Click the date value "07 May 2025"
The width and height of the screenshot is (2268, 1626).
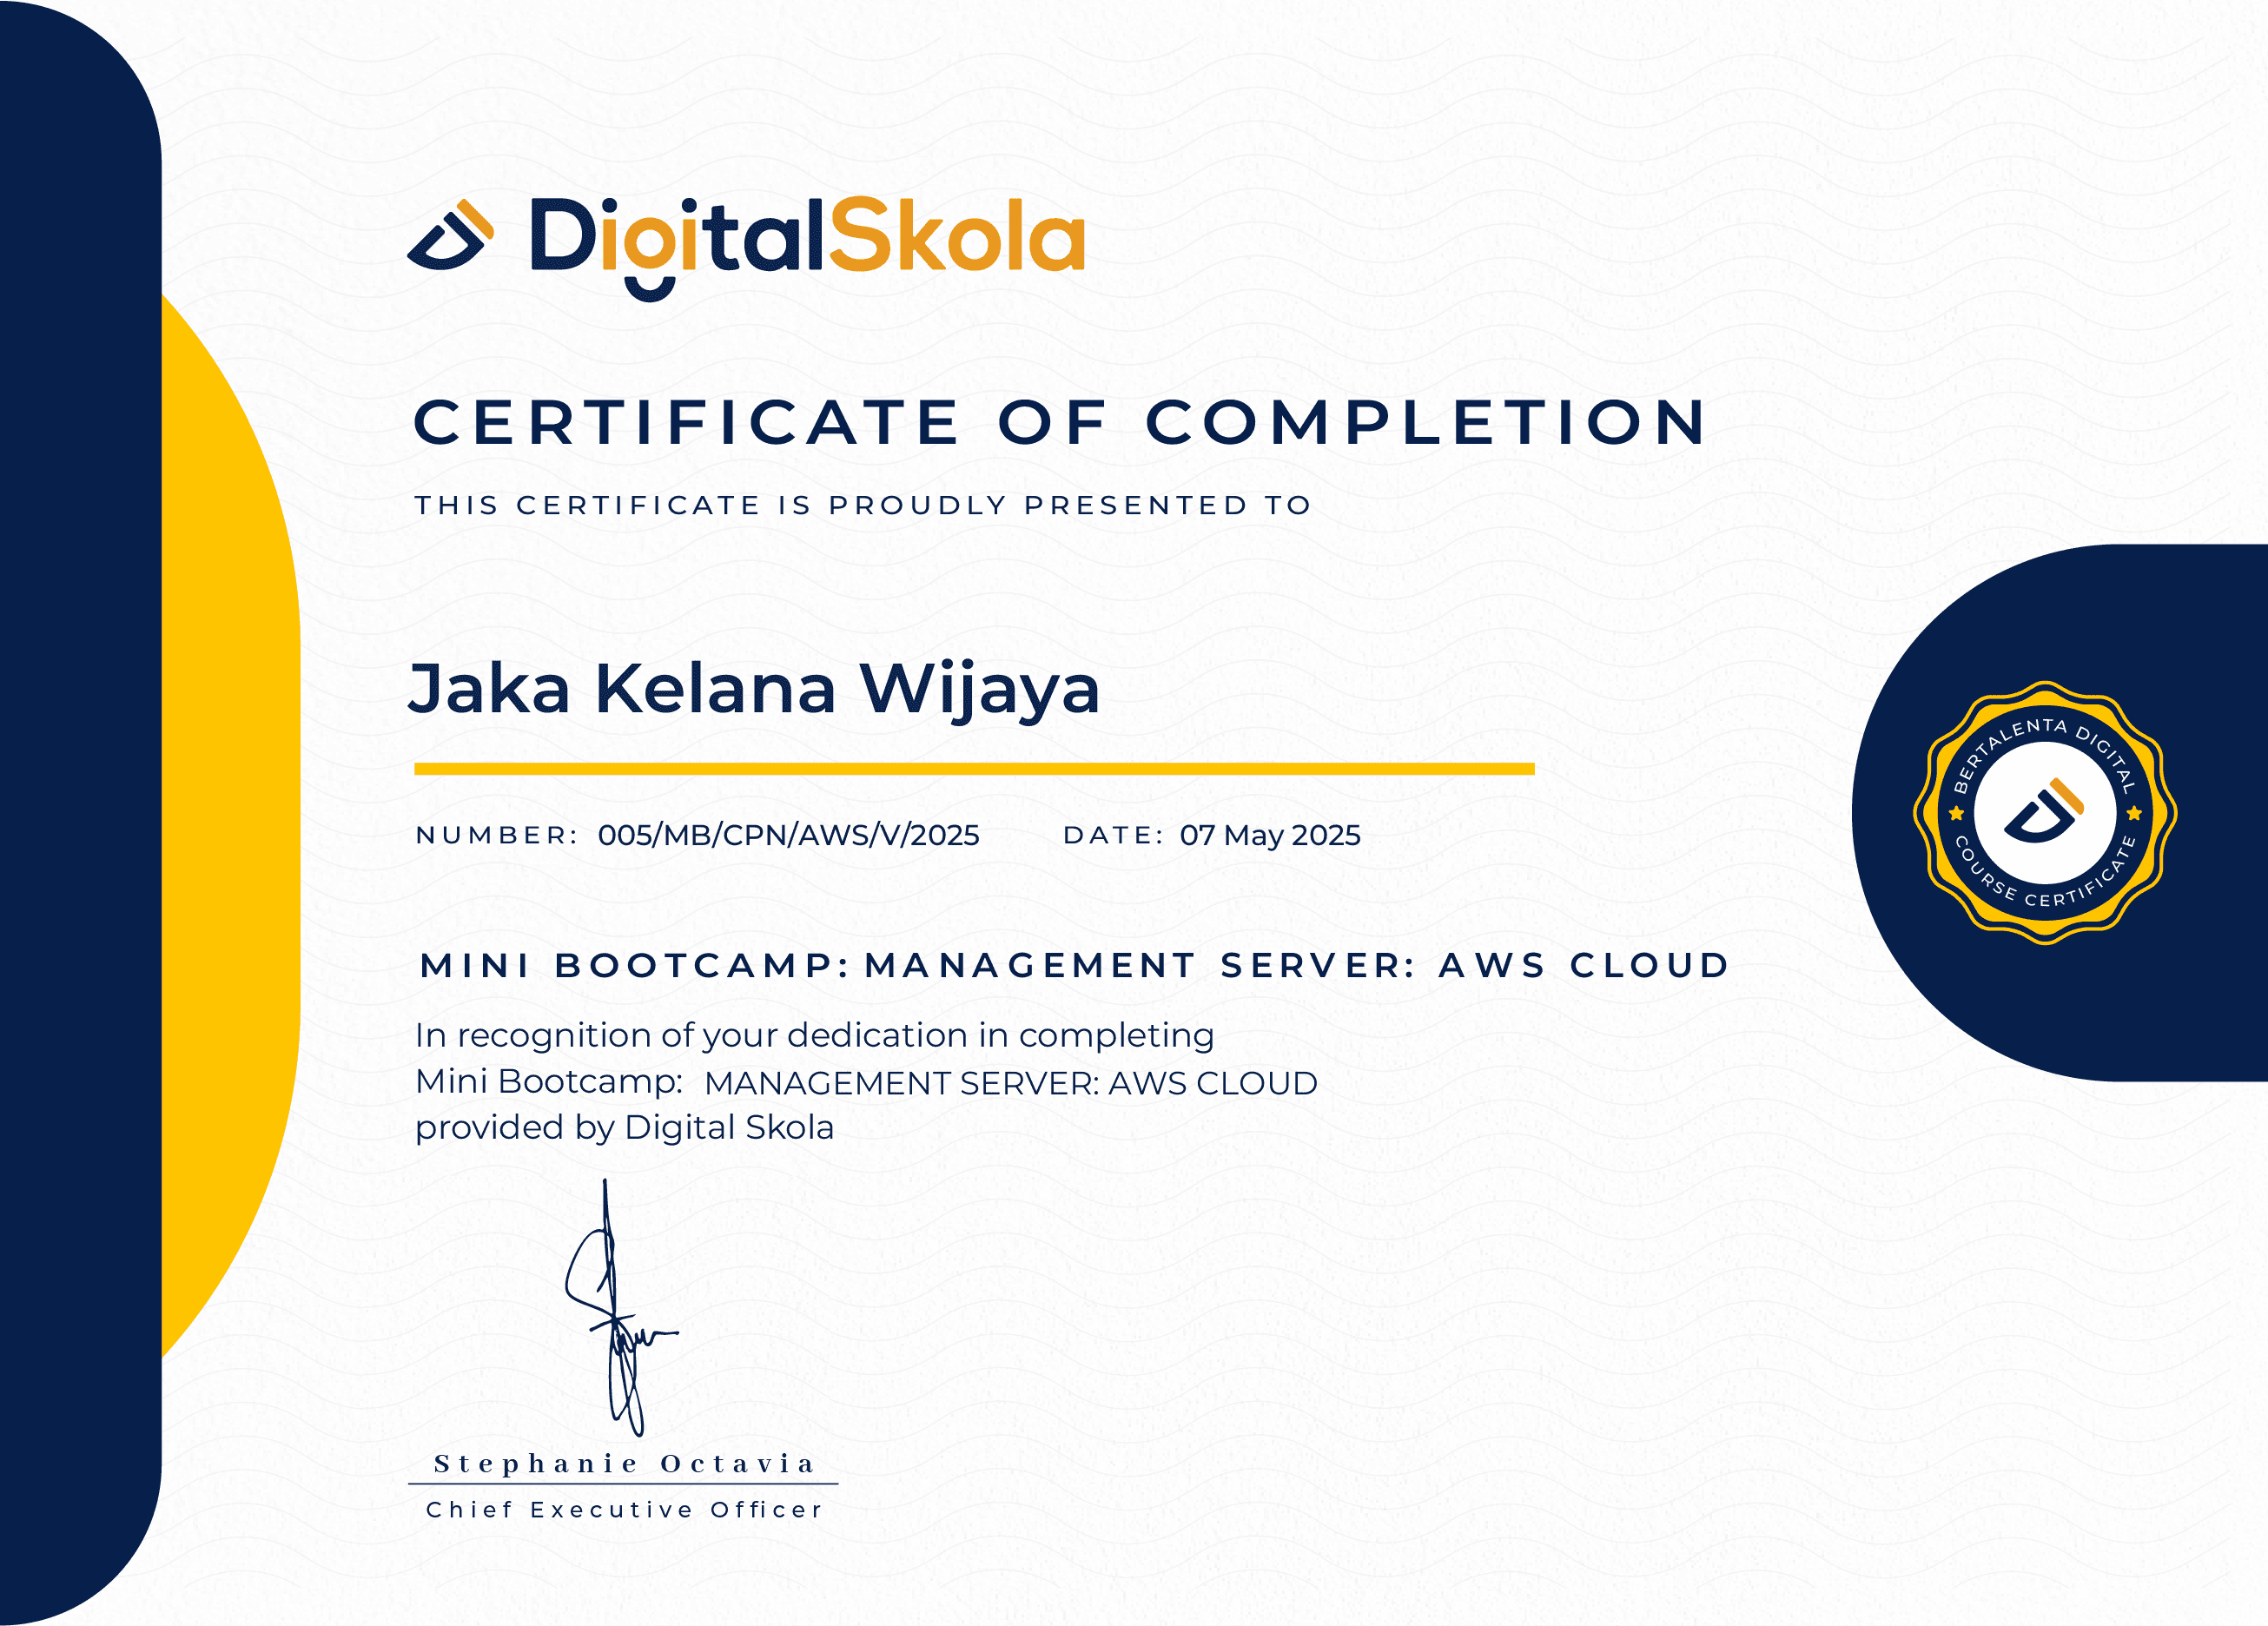coord(1270,835)
